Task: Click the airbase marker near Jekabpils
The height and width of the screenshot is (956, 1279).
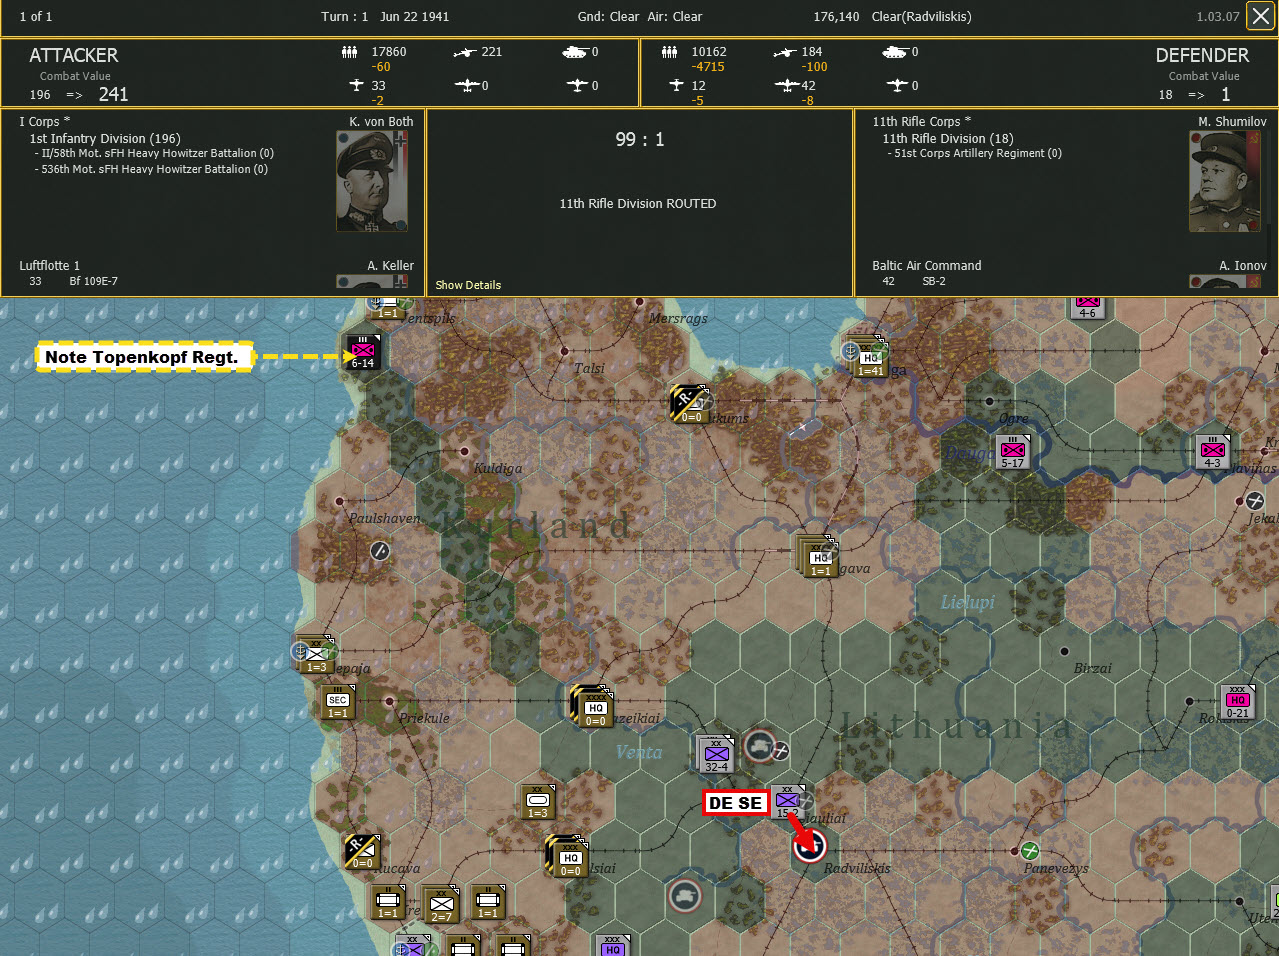Action: (x=1254, y=500)
